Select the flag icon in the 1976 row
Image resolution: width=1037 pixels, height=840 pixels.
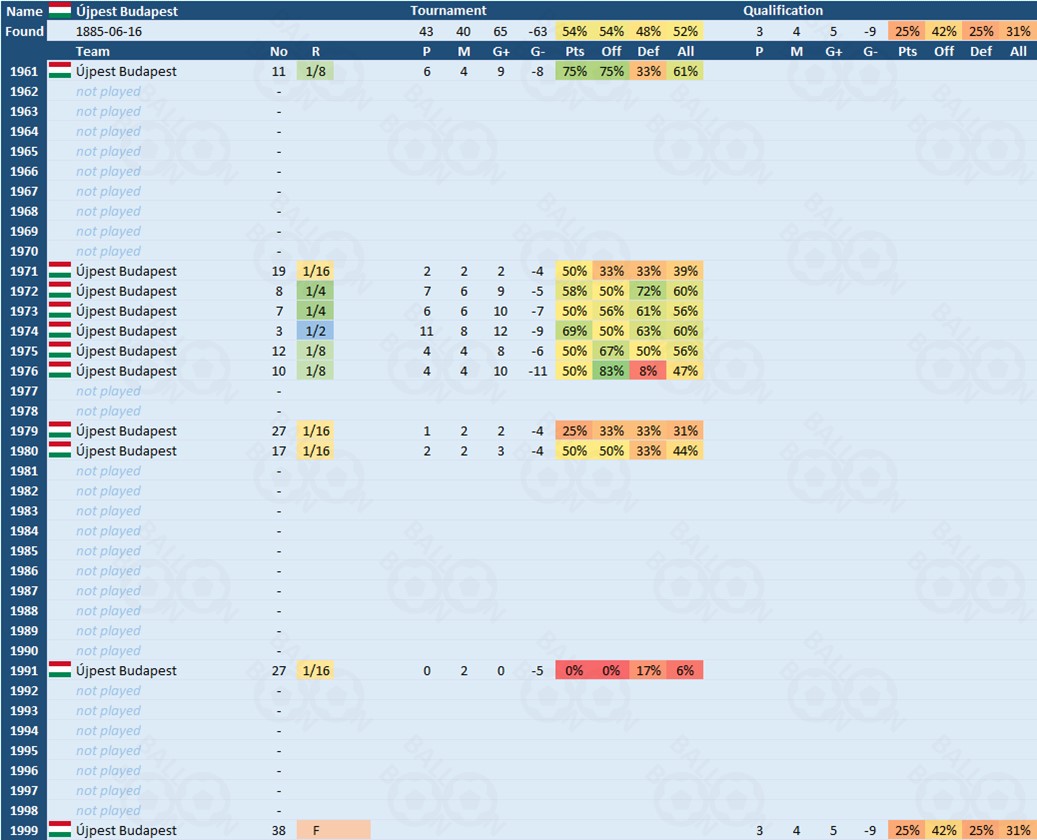[60, 371]
